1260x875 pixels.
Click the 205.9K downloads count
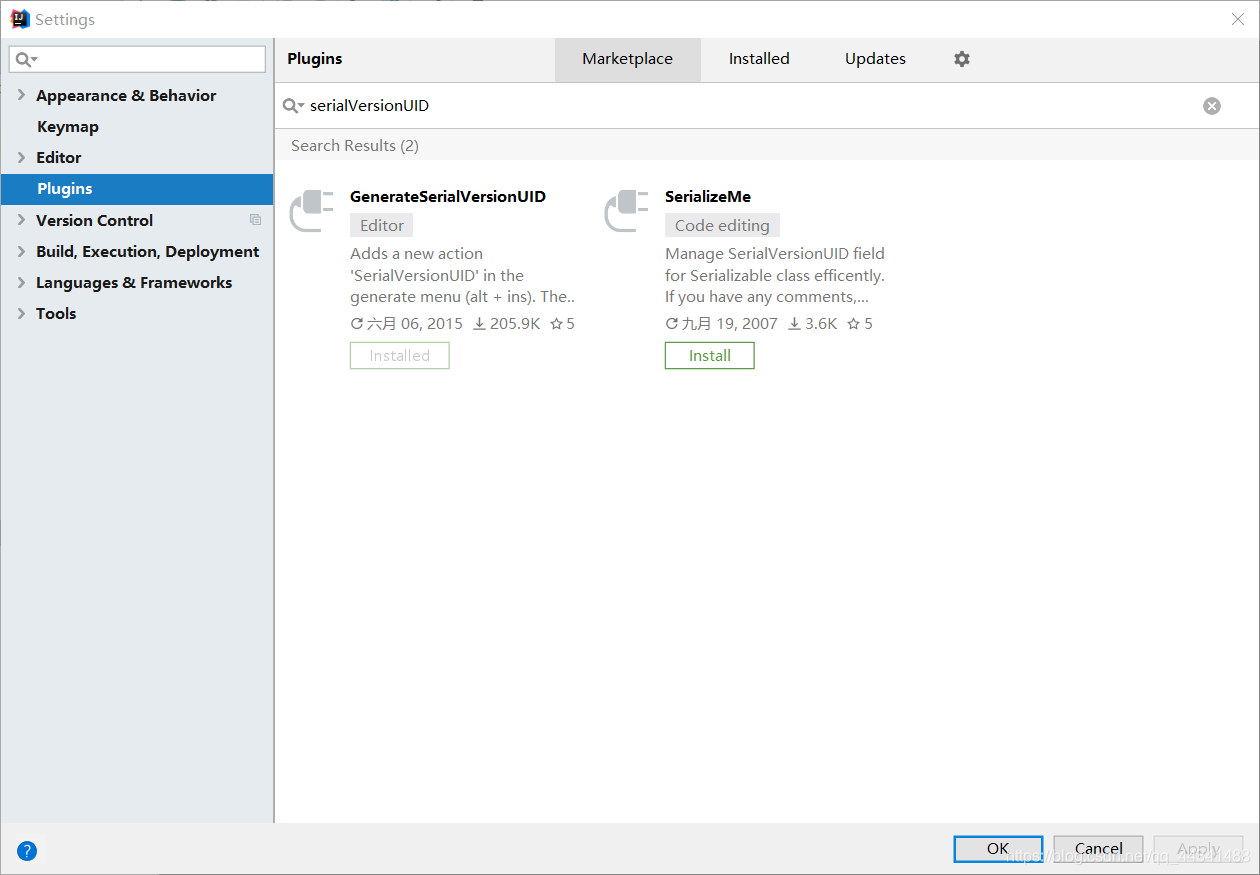point(507,324)
